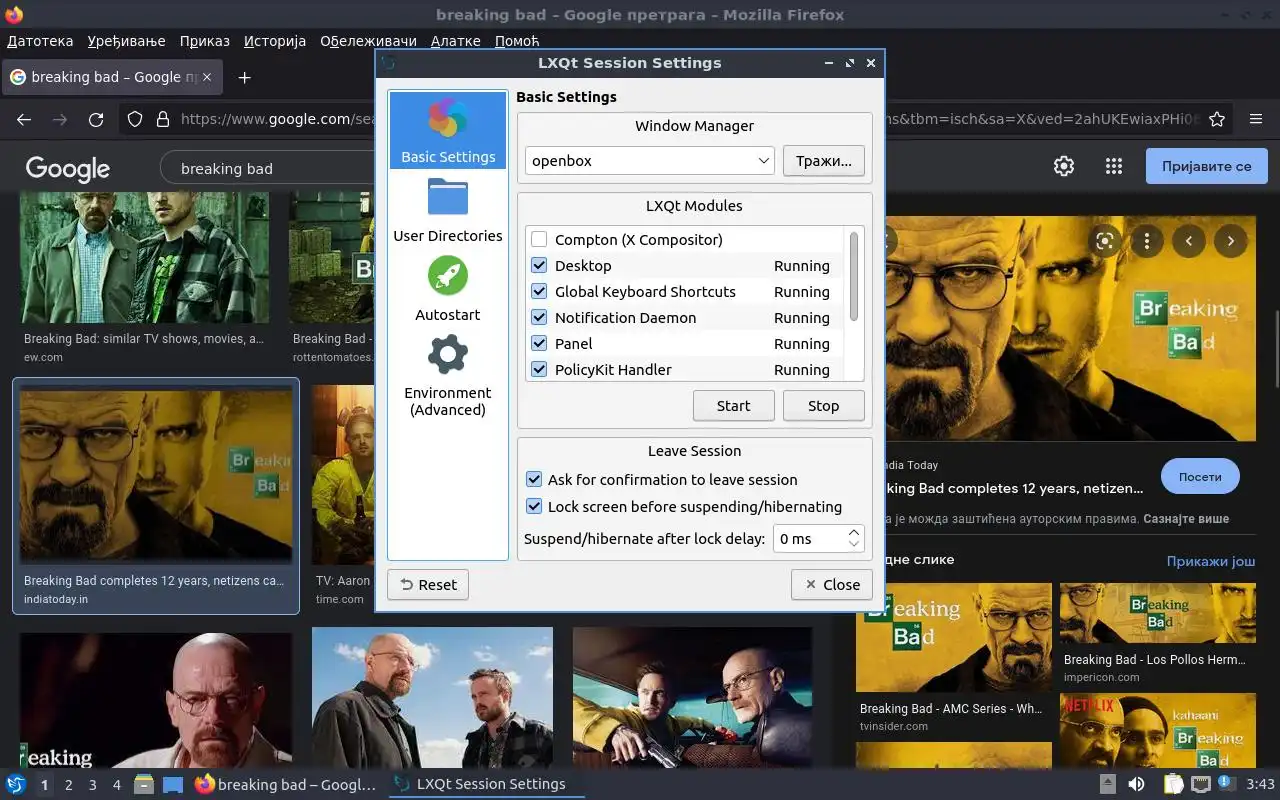Toggle Ask for confirmation to leave session

[x=534, y=479]
